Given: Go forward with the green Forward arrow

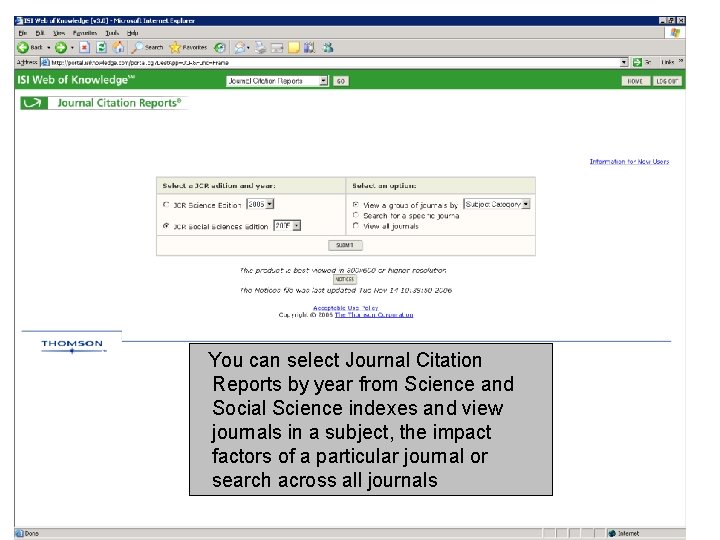Looking at the screenshot, I should pos(61,47).
